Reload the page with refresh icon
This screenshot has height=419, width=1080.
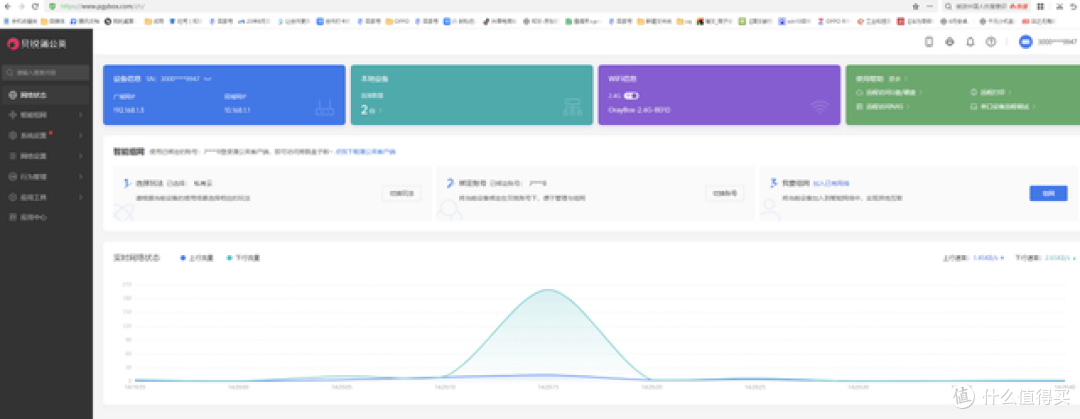pyautogui.click(x=35, y=6)
